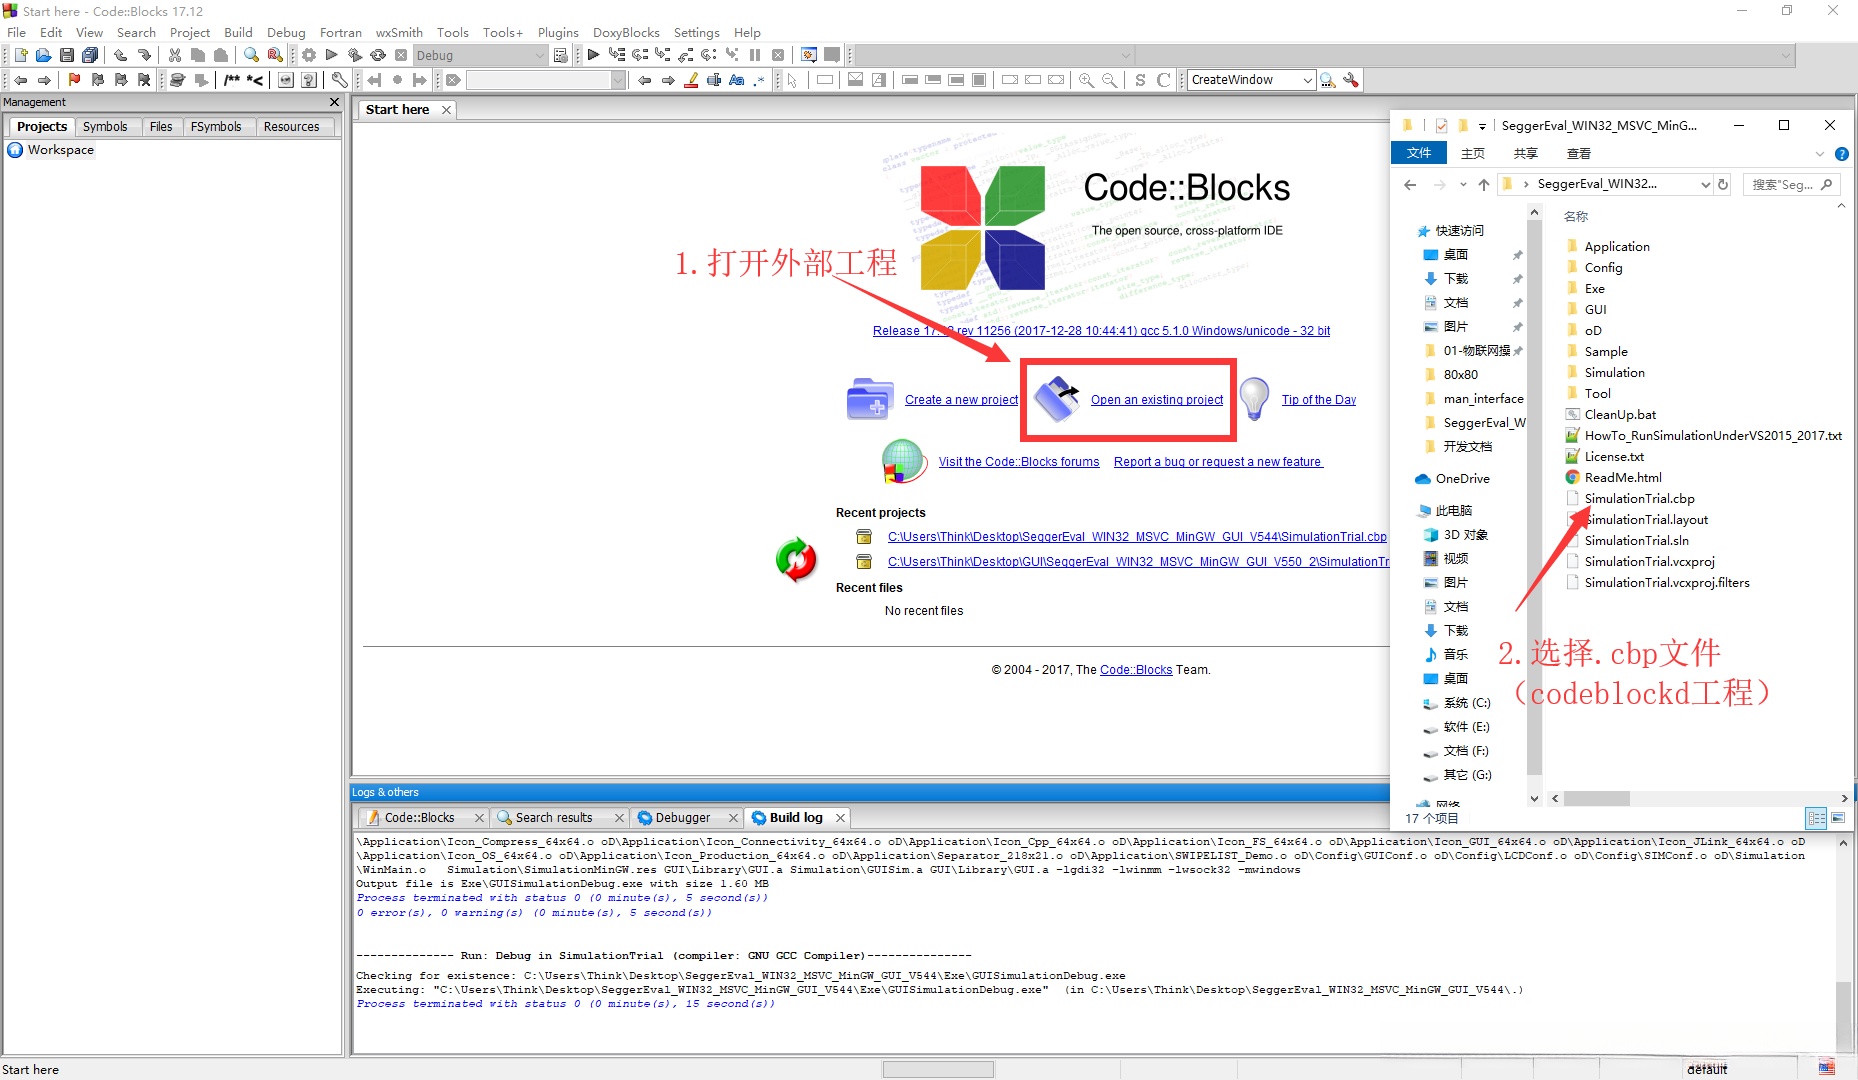This screenshot has height=1080, width=1858.
Task: Select the Application folder in Explorer
Action: click(x=1617, y=246)
